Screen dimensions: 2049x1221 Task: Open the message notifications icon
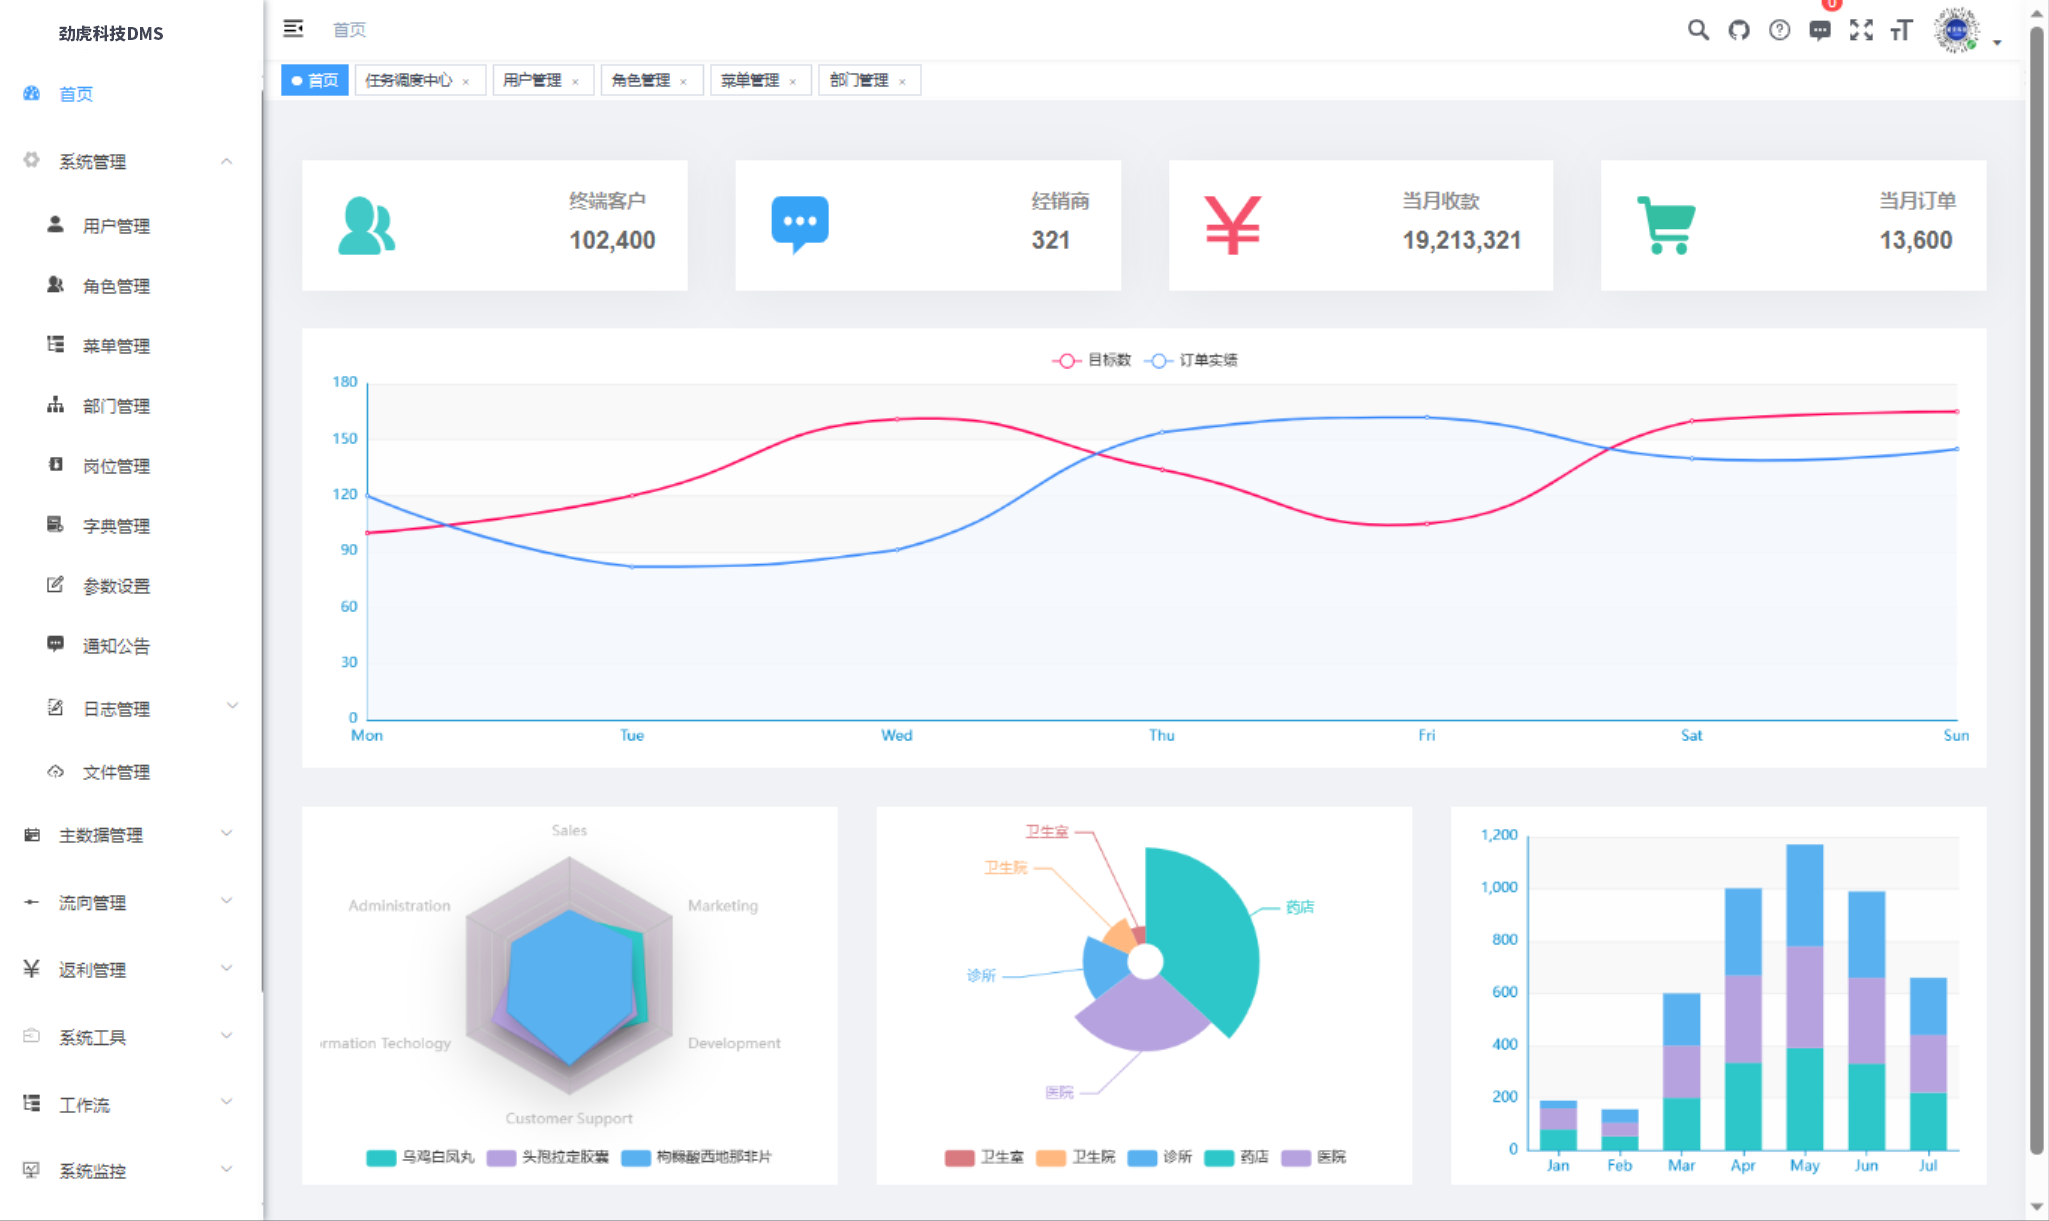pyautogui.click(x=1820, y=30)
